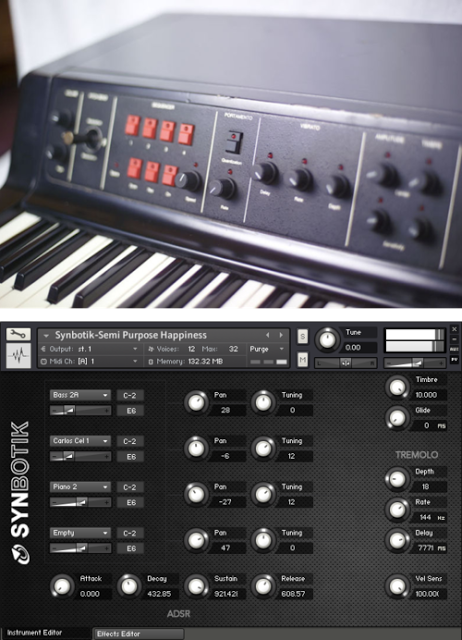462x640 pixels.
Task: Click the Vel Sens knob
Action: 397,586
